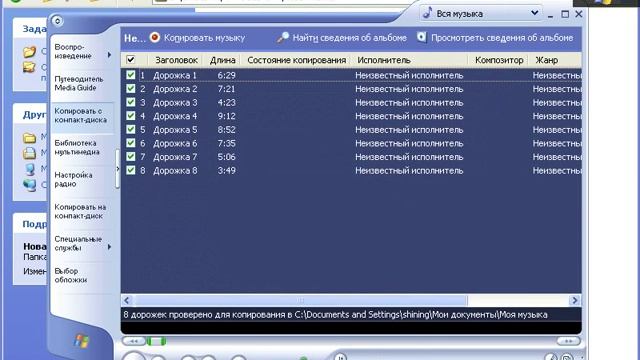Click the documents icon in Другие места panel
Image resolution: width=640 pixels, height=360 pixels.
[29, 153]
